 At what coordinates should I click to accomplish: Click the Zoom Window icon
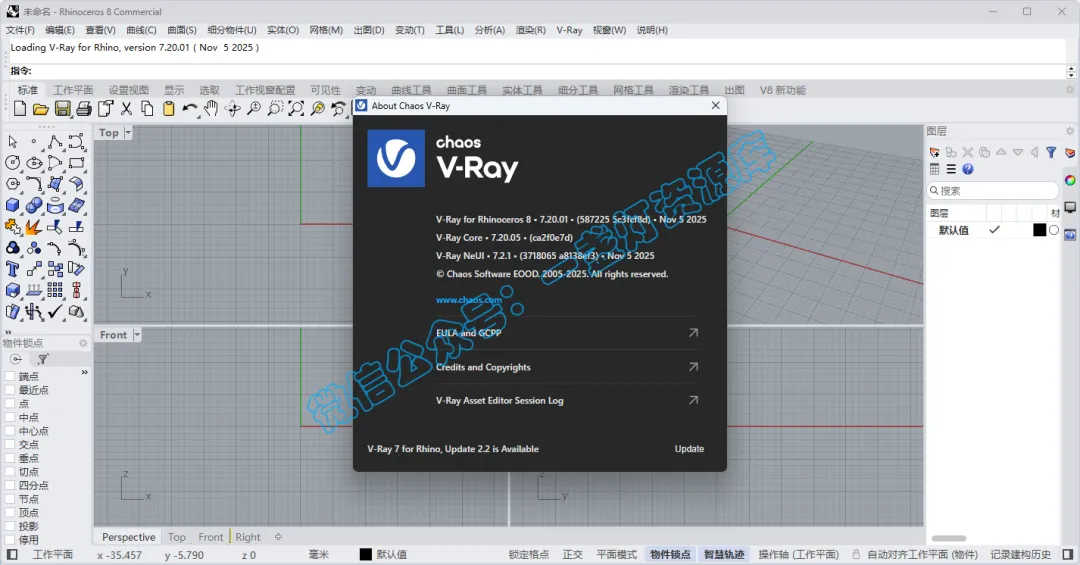tap(275, 108)
